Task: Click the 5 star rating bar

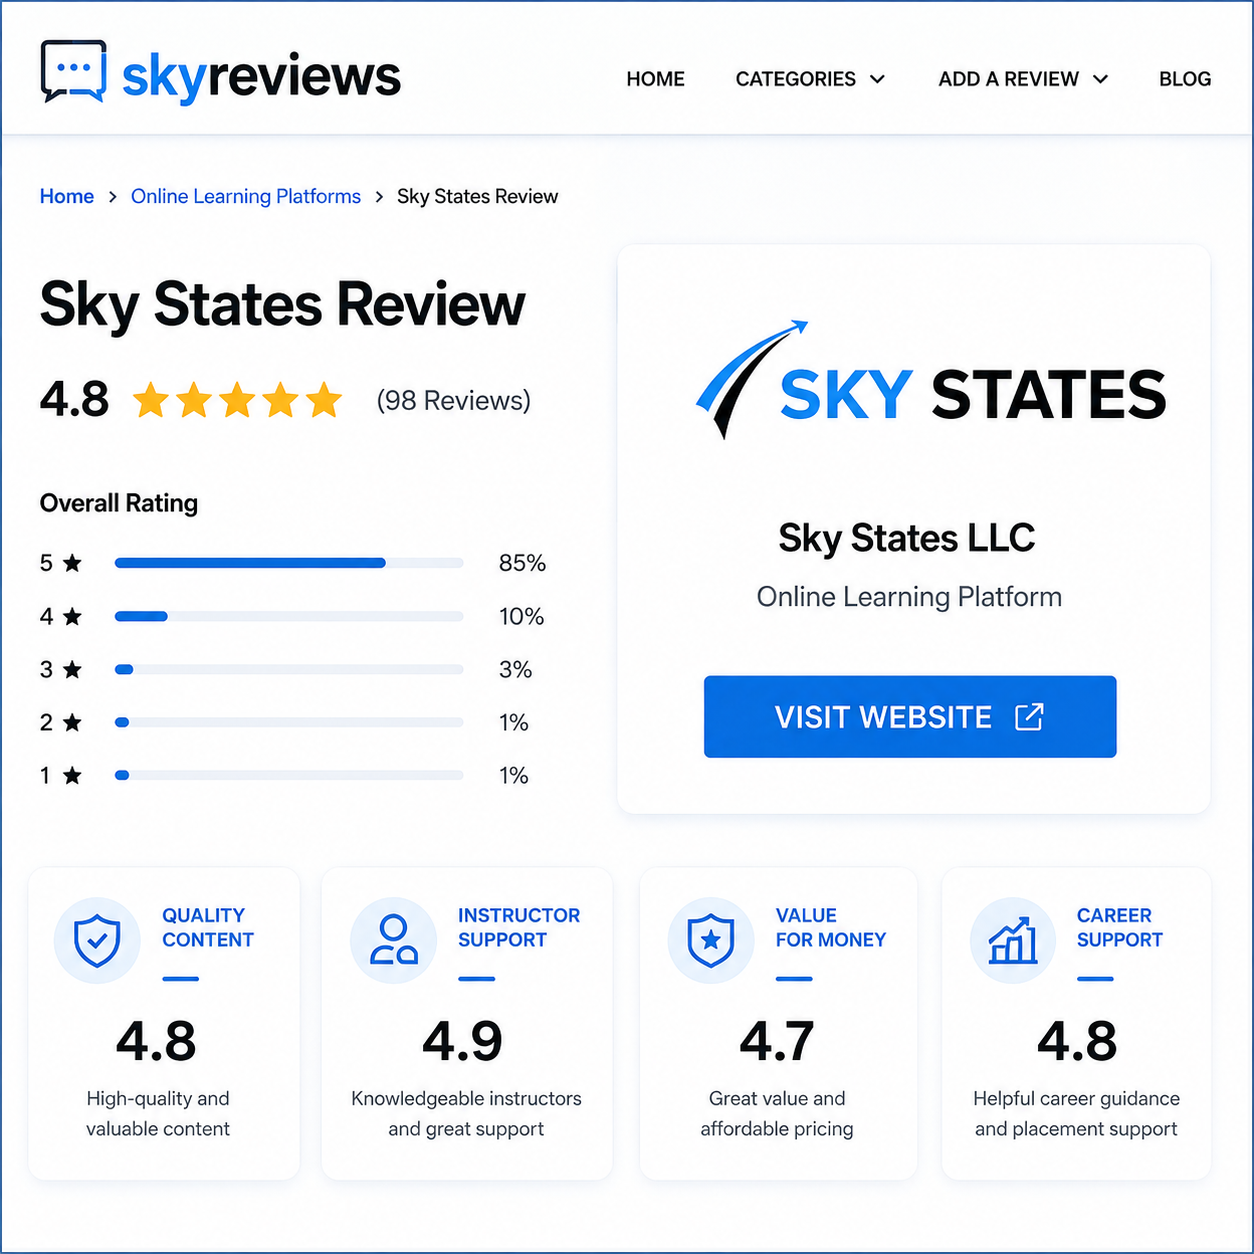Action: [289, 563]
